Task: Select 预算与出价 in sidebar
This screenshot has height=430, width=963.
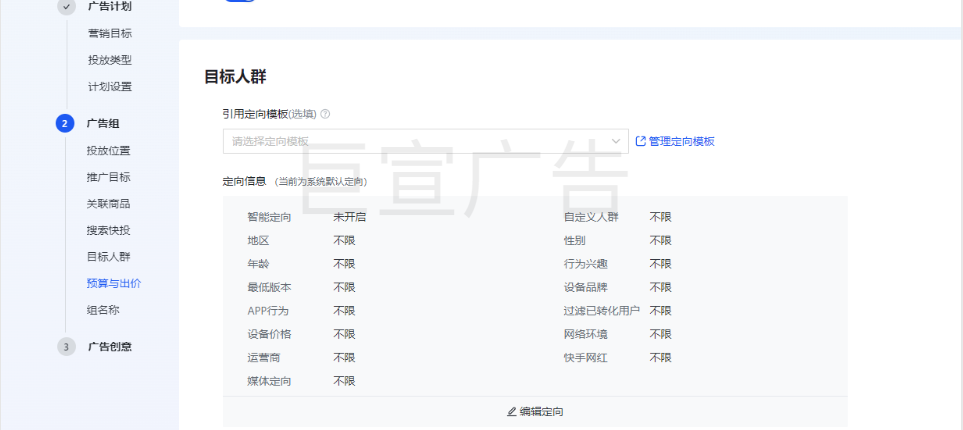Action: 114,283
